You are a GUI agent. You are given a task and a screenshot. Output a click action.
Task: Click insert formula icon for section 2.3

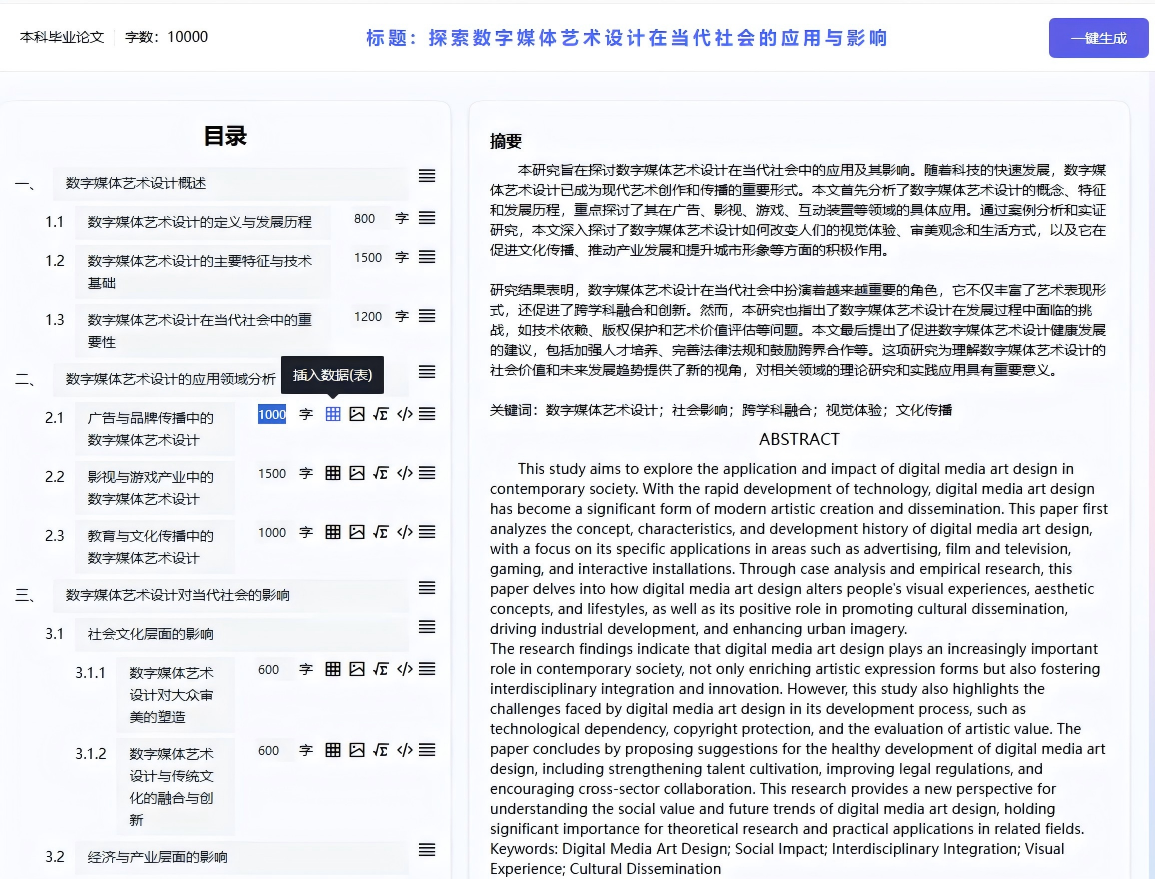click(381, 532)
